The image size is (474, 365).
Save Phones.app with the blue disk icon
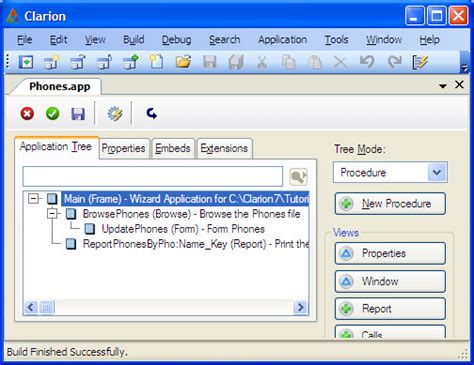coord(78,114)
